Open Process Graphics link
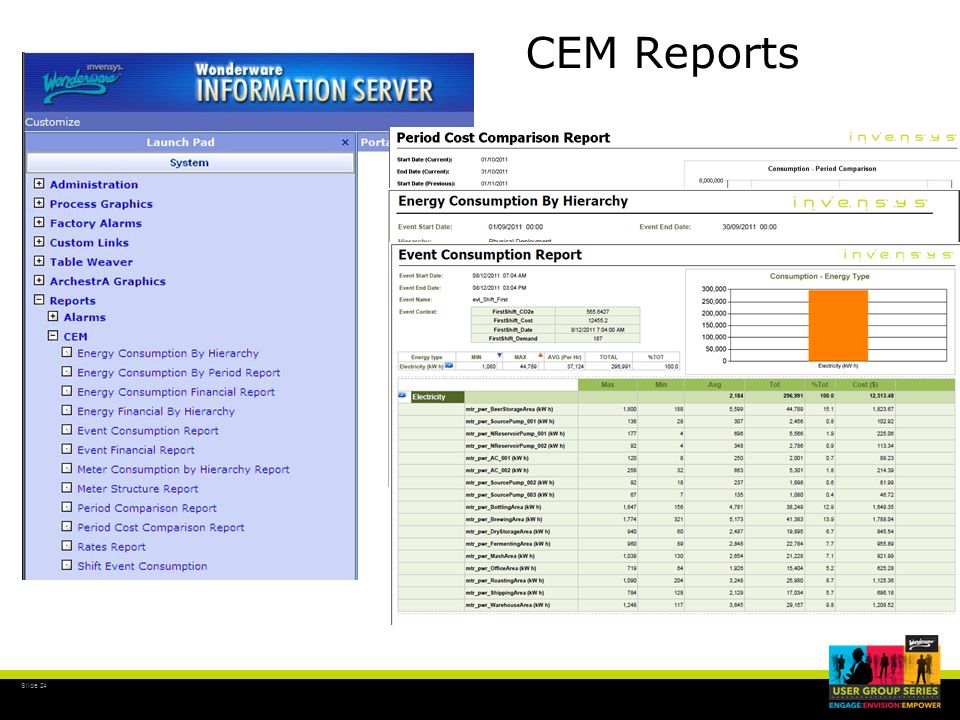Screen dimensions: 960x720 pyautogui.click(x=101, y=204)
